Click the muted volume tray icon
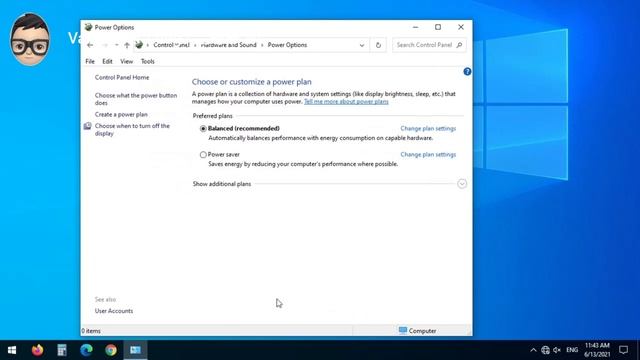This screenshot has height=360, width=640. (x=557, y=350)
